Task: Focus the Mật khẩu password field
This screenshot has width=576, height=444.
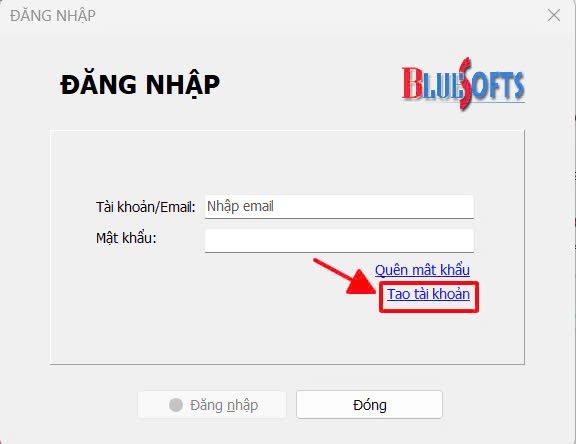Action: (x=339, y=241)
